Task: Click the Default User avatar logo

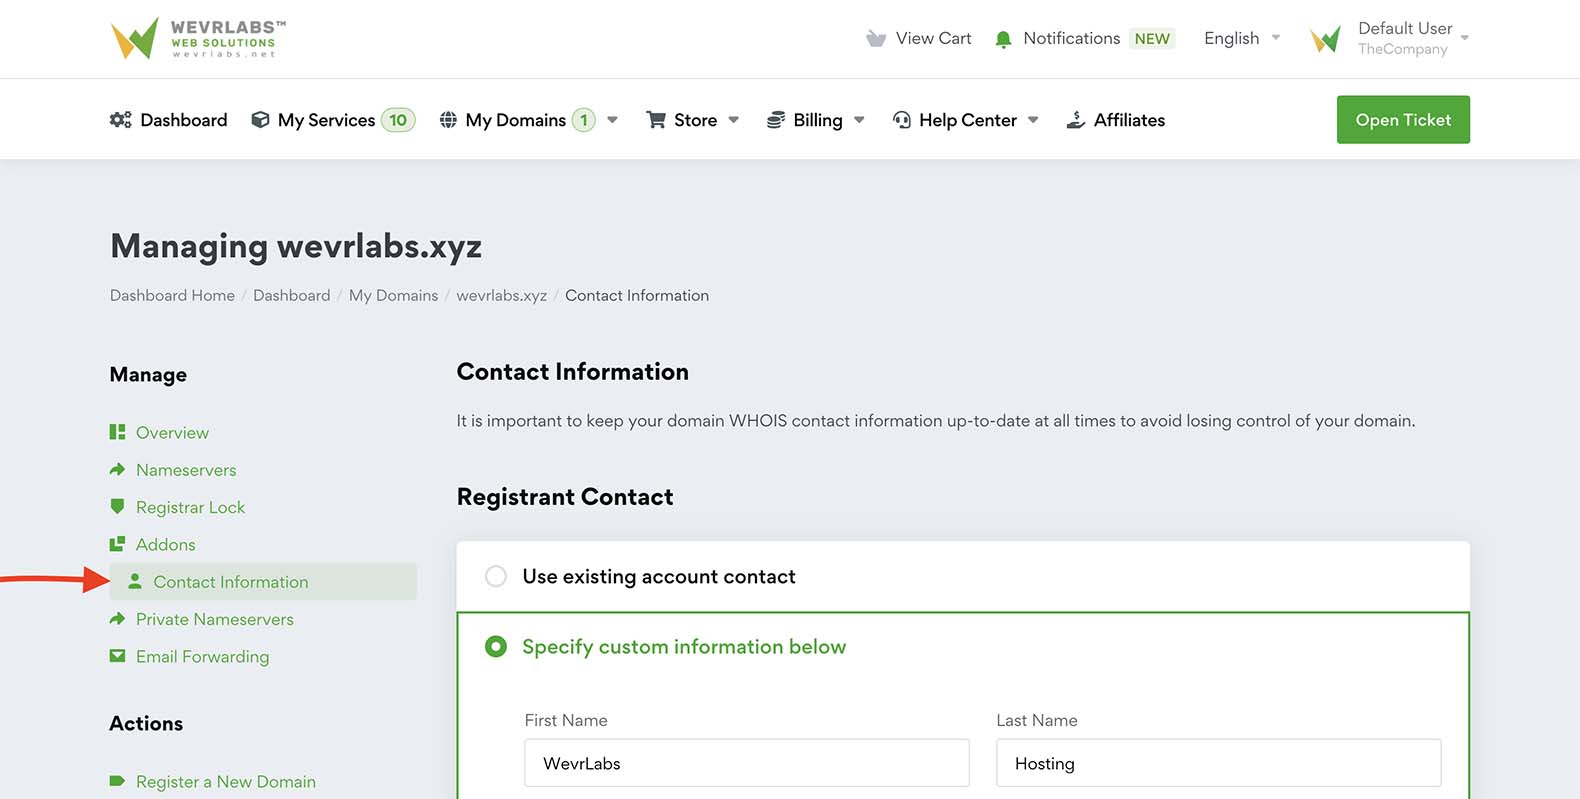Action: [1325, 39]
